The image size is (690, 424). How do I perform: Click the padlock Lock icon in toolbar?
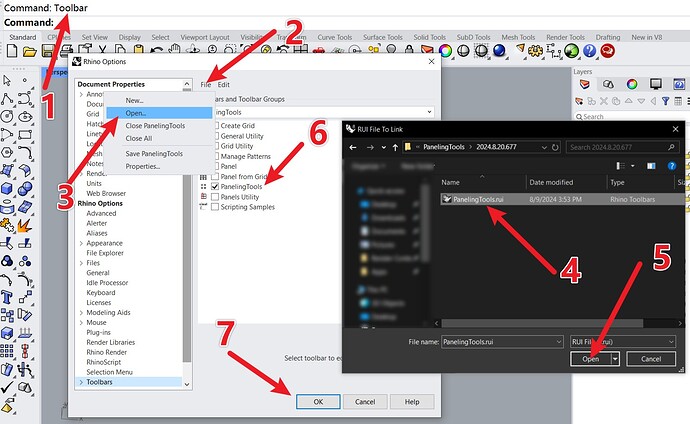409,51
